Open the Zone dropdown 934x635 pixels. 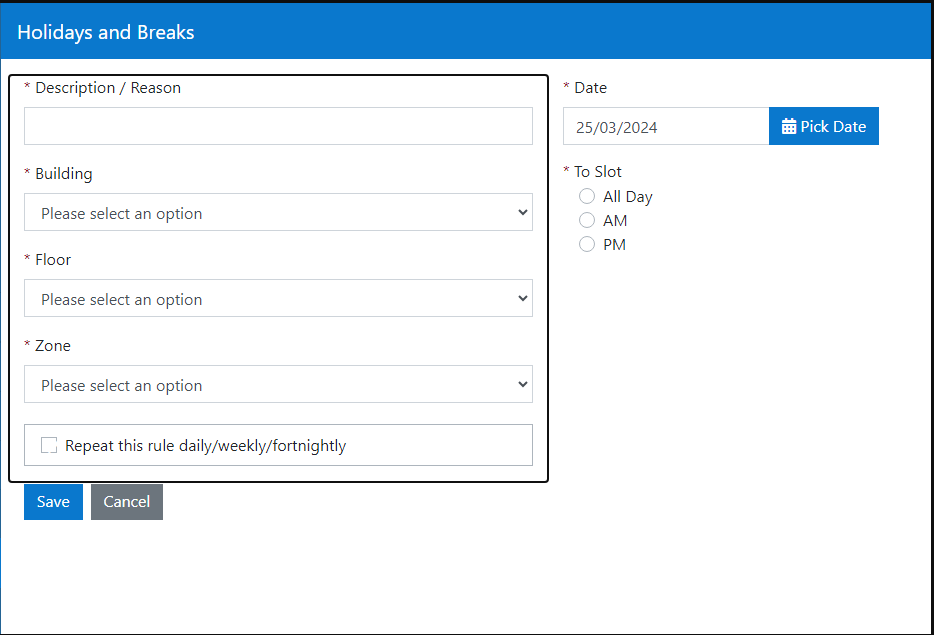[278, 384]
